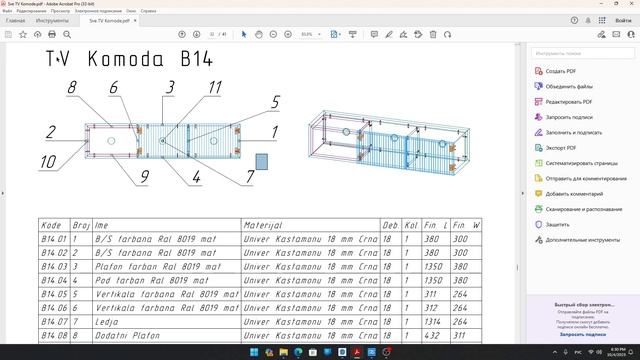Click the tools search input field
The image size is (640, 360).
(x=583, y=53)
